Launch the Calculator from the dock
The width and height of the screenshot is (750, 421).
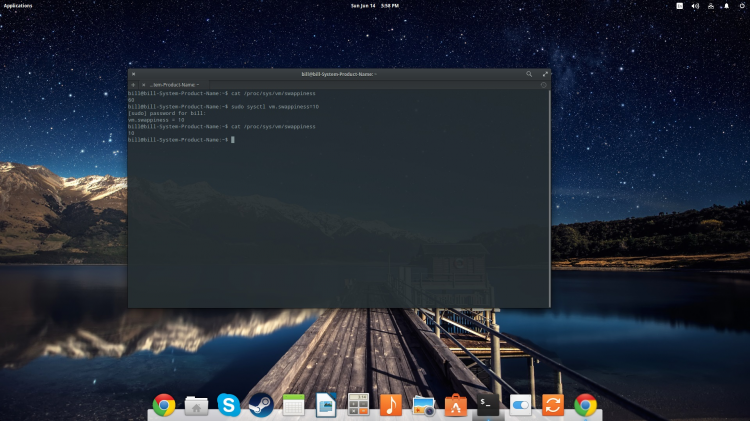(x=358, y=405)
